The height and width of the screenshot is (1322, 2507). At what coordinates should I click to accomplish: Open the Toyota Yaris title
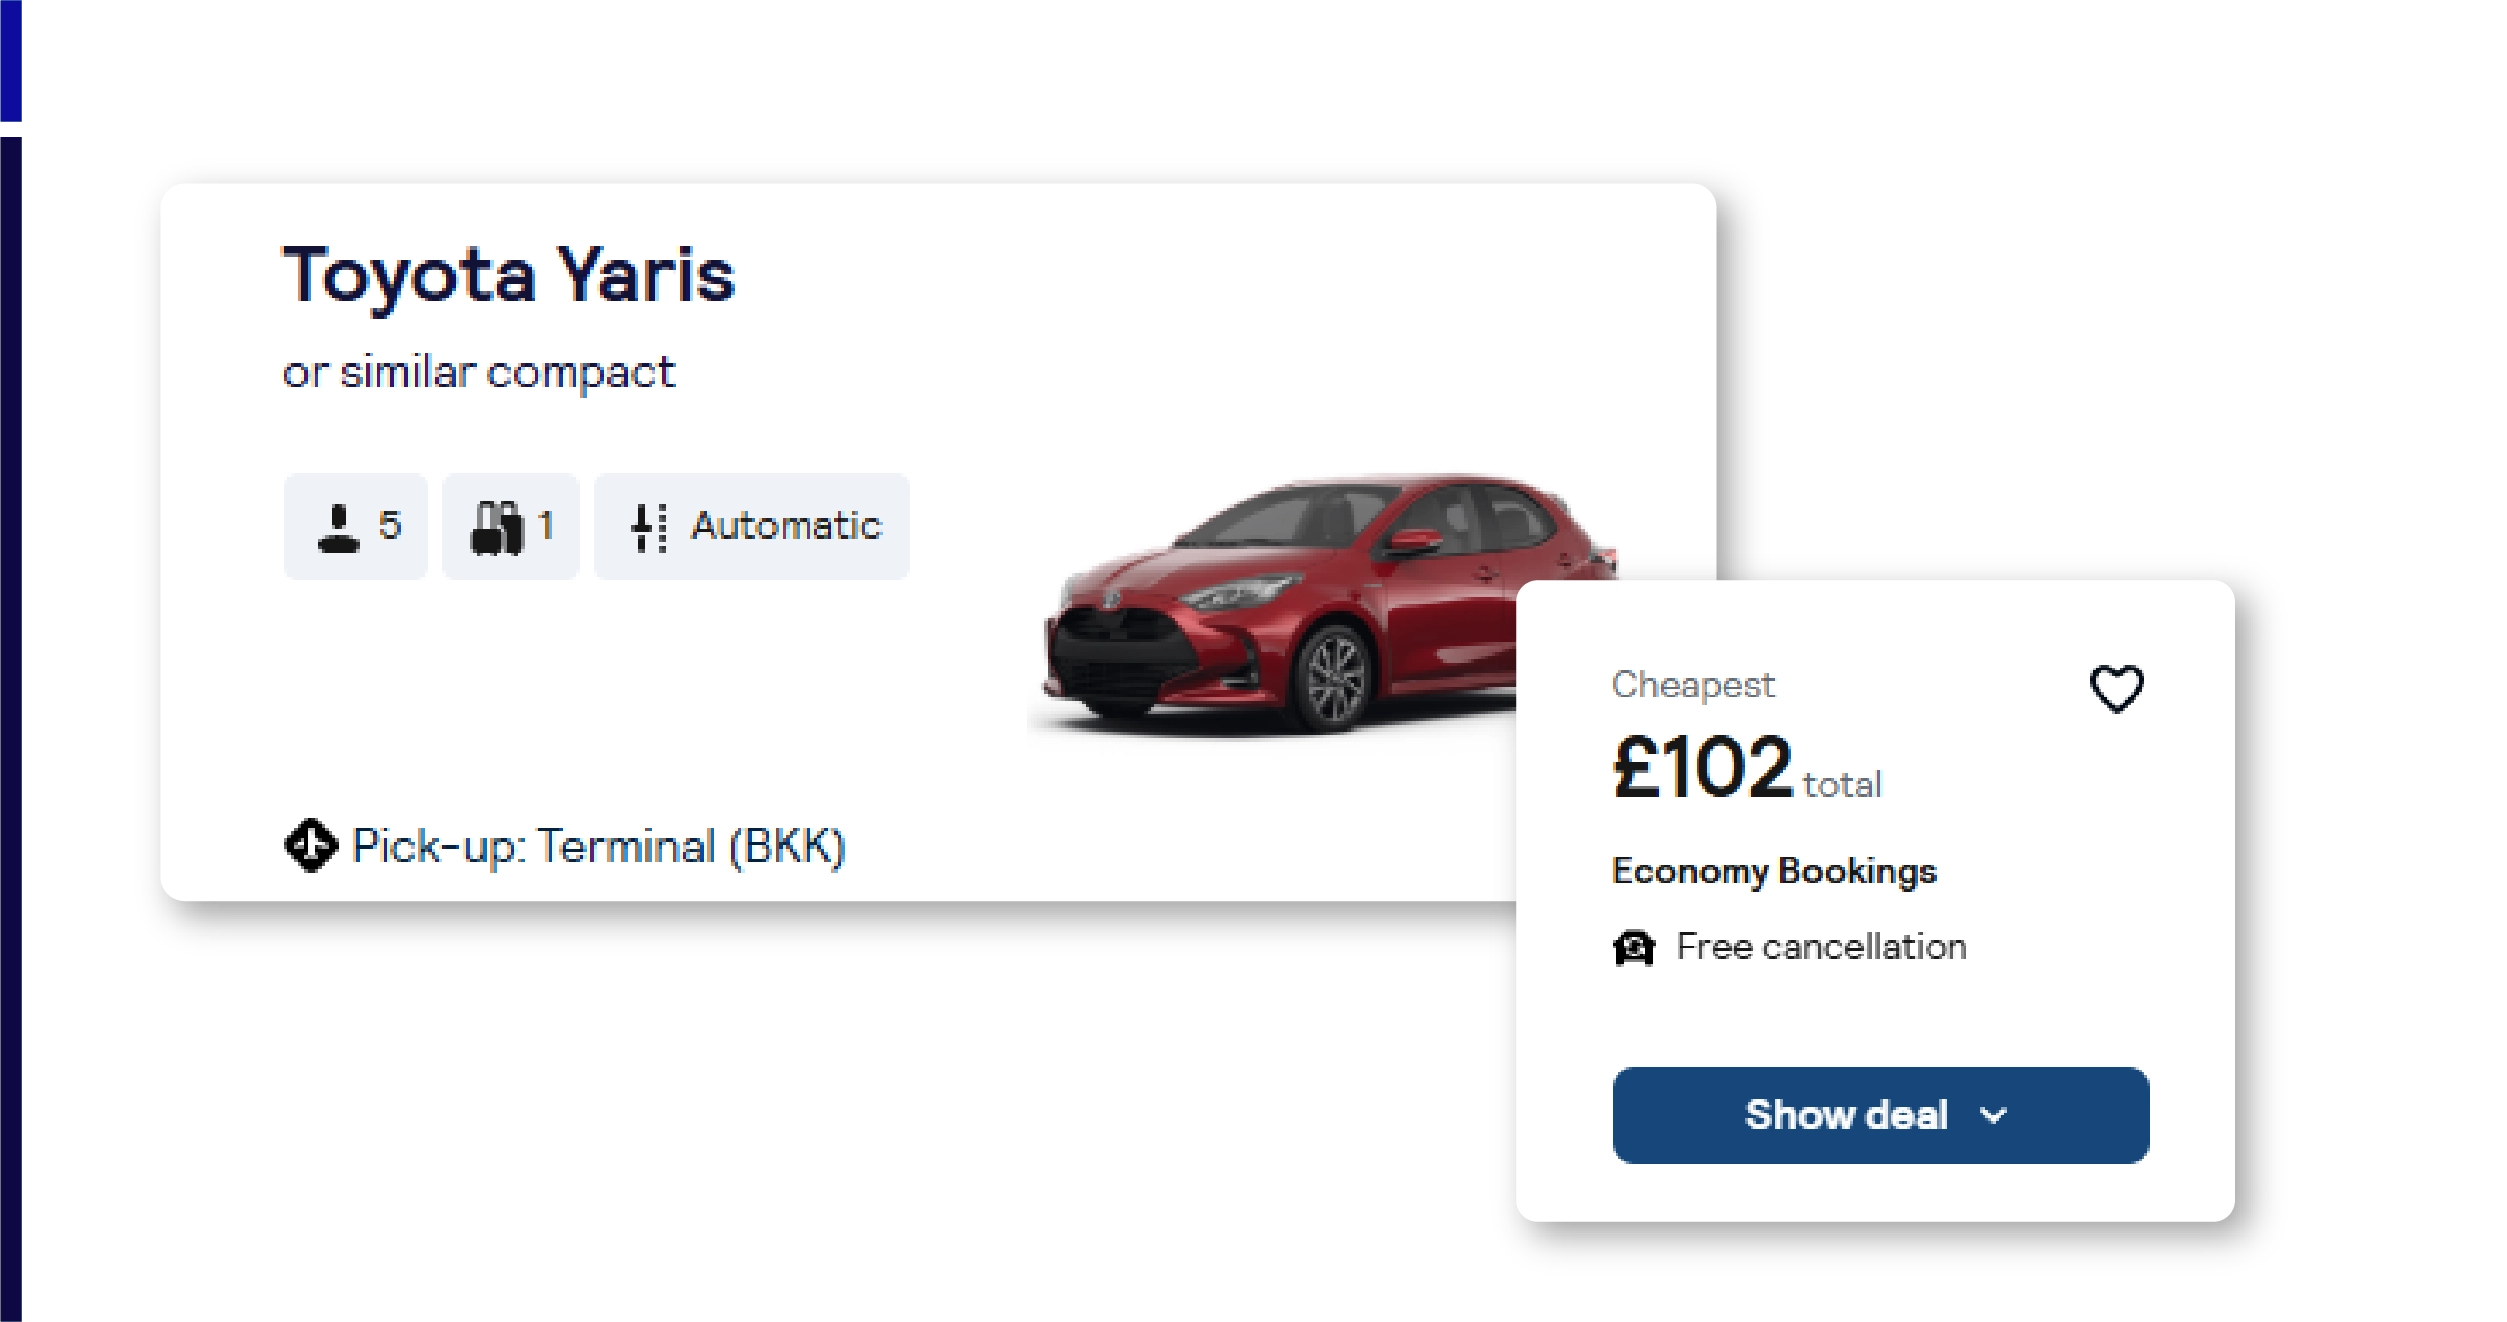(509, 275)
